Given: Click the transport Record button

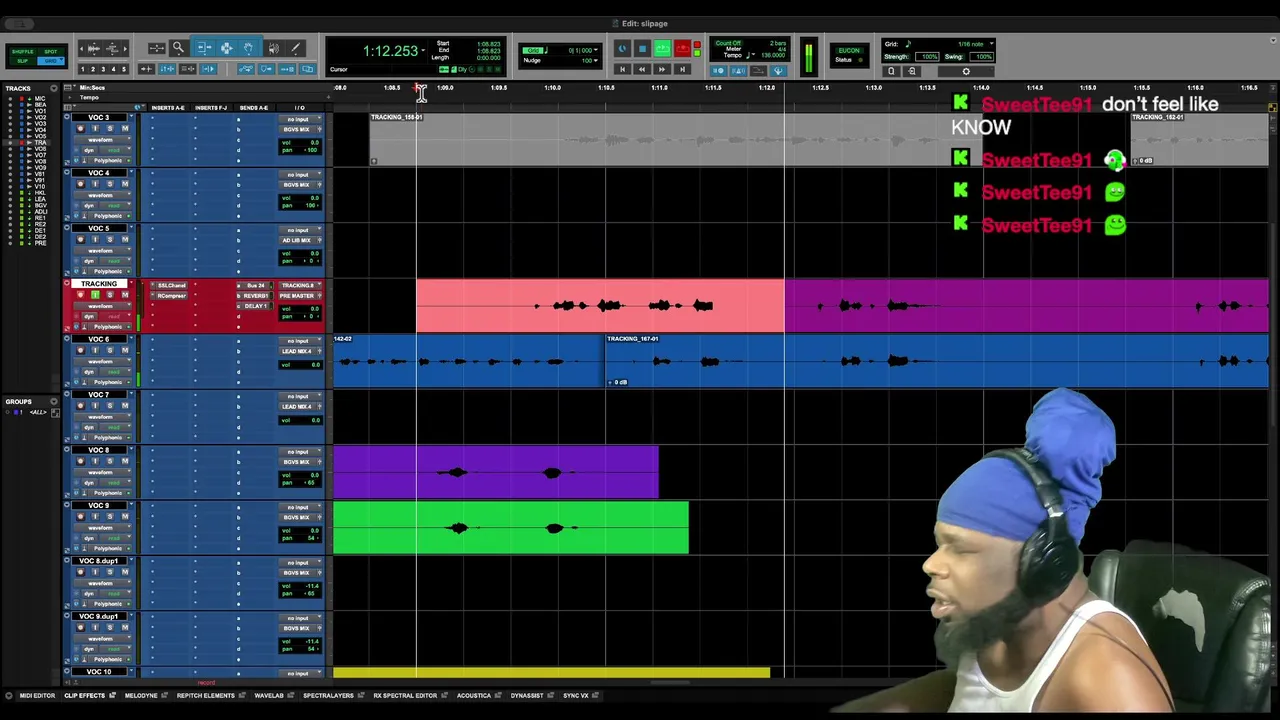Looking at the screenshot, I should [x=682, y=49].
